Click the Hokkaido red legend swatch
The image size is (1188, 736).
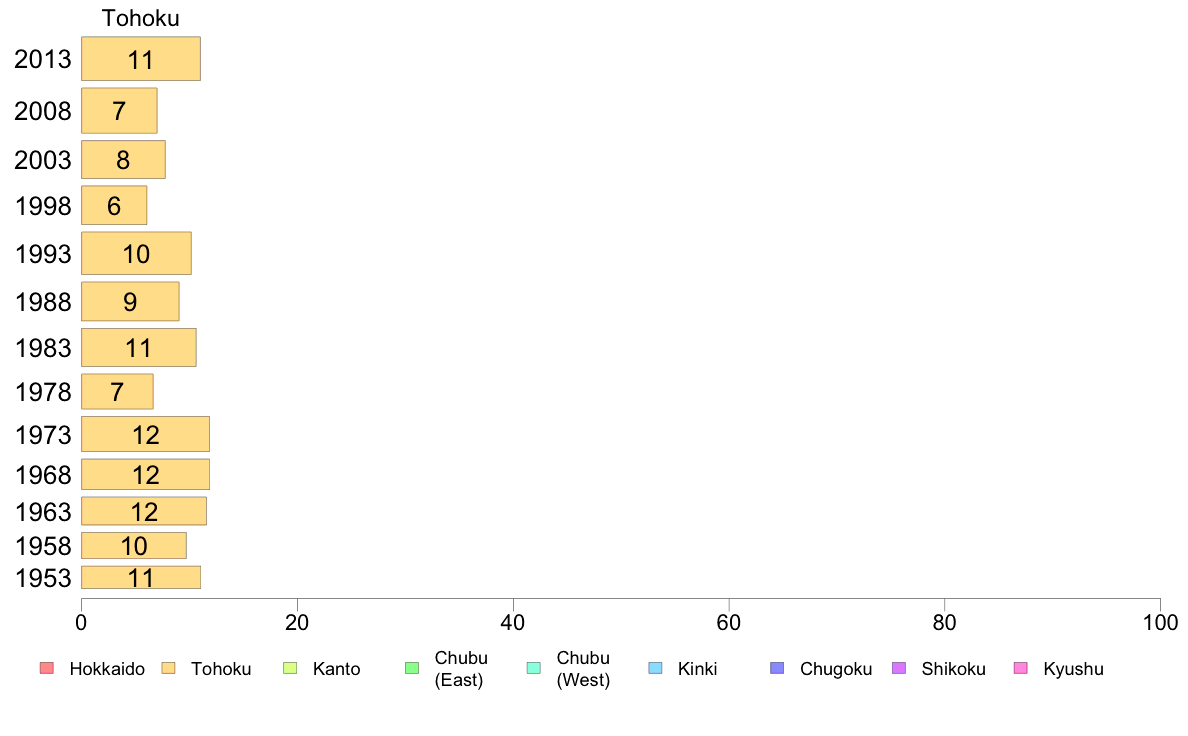pyautogui.click(x=47, y=668)
